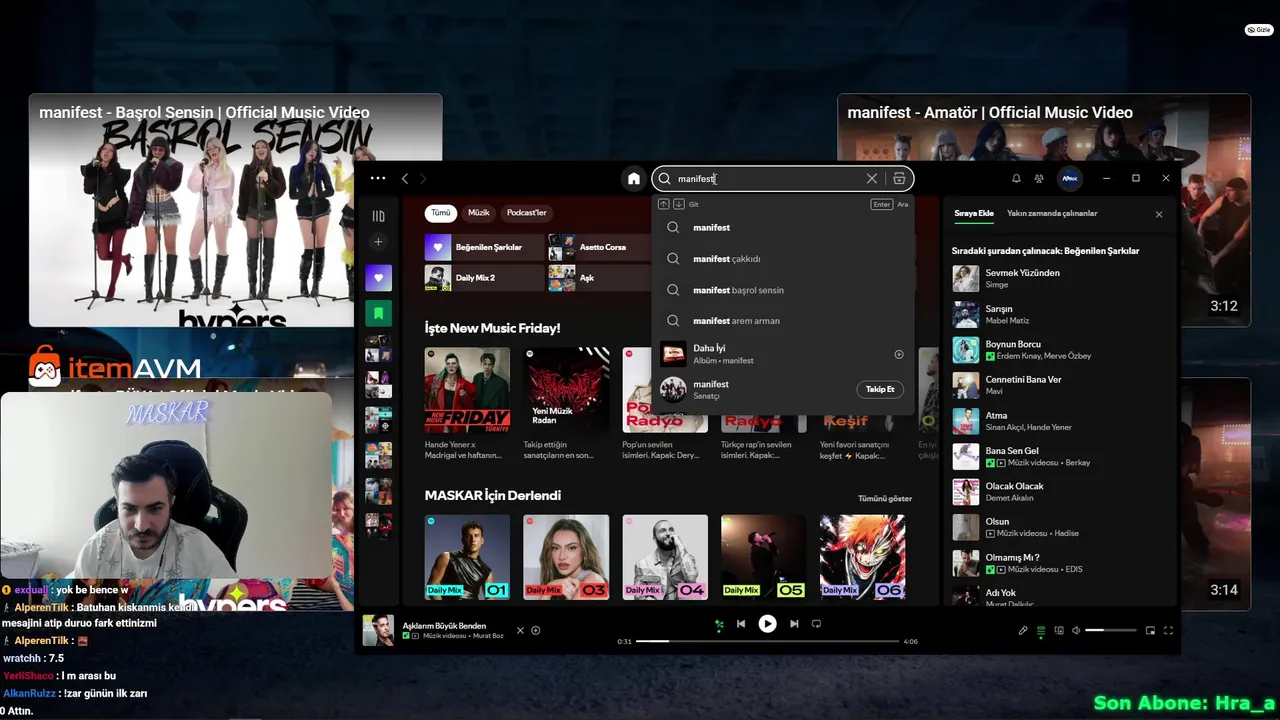
Task: Expand Your Library sidebar icon
Action: coord(378,216)
